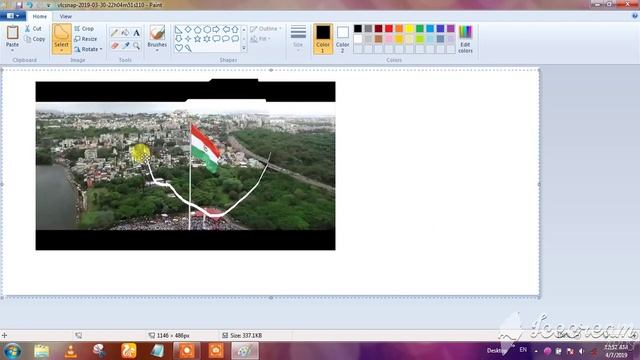
Task: Pick the purple palette swatch
Action: tap(451, 29)
